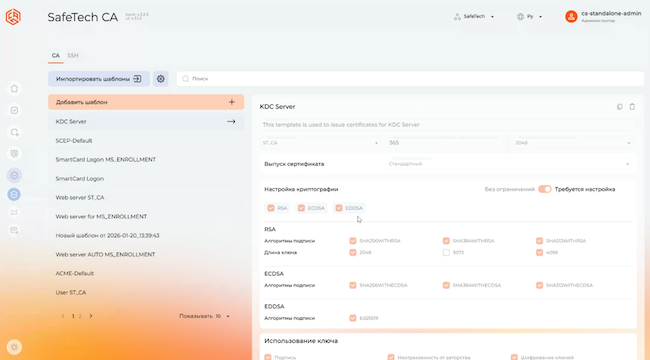This screenshot has height=360, width=650.
Task: Open the sidebar certificate request icon
Action: [14, 132]
